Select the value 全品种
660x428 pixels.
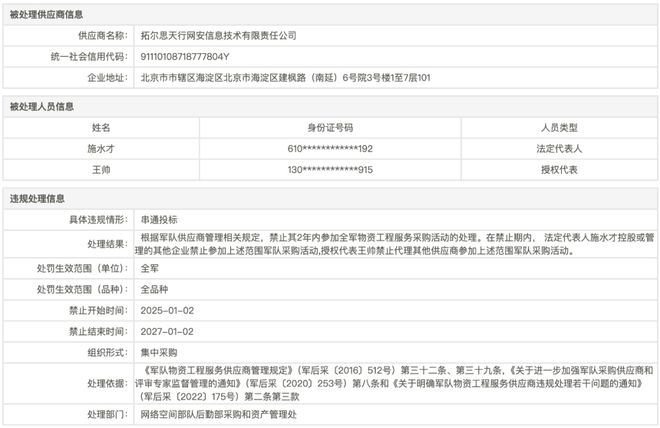[x=154, y=290]
